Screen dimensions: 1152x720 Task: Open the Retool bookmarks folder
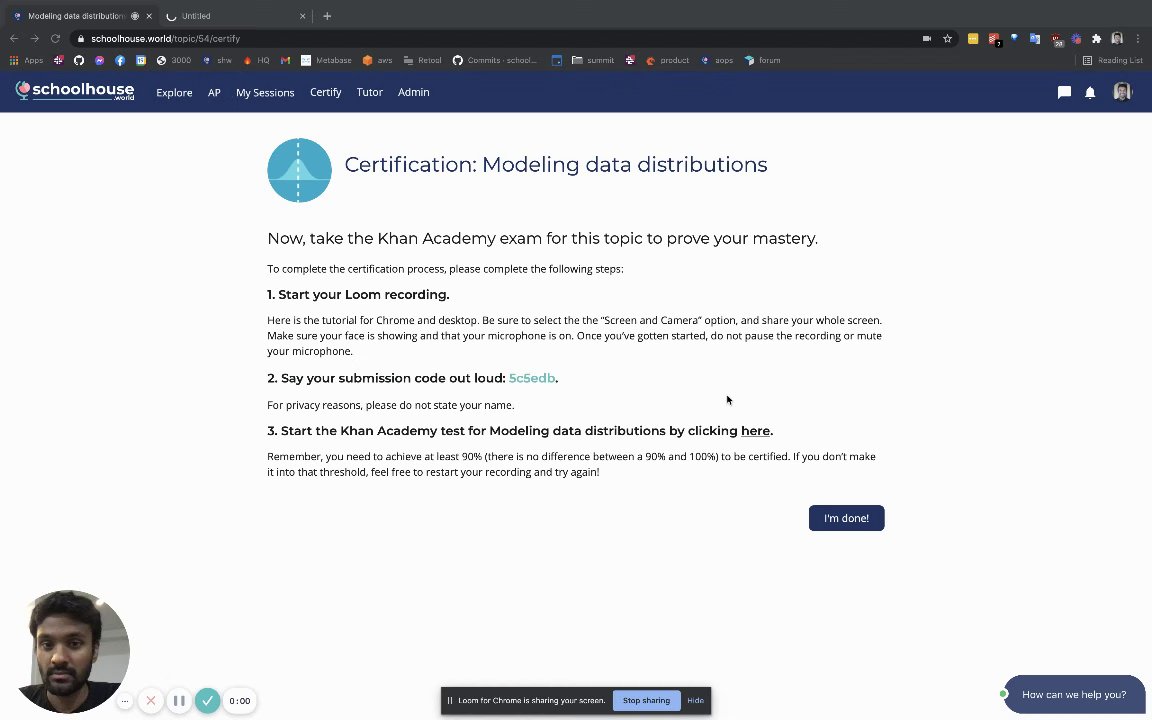click(x=422, y=60)
